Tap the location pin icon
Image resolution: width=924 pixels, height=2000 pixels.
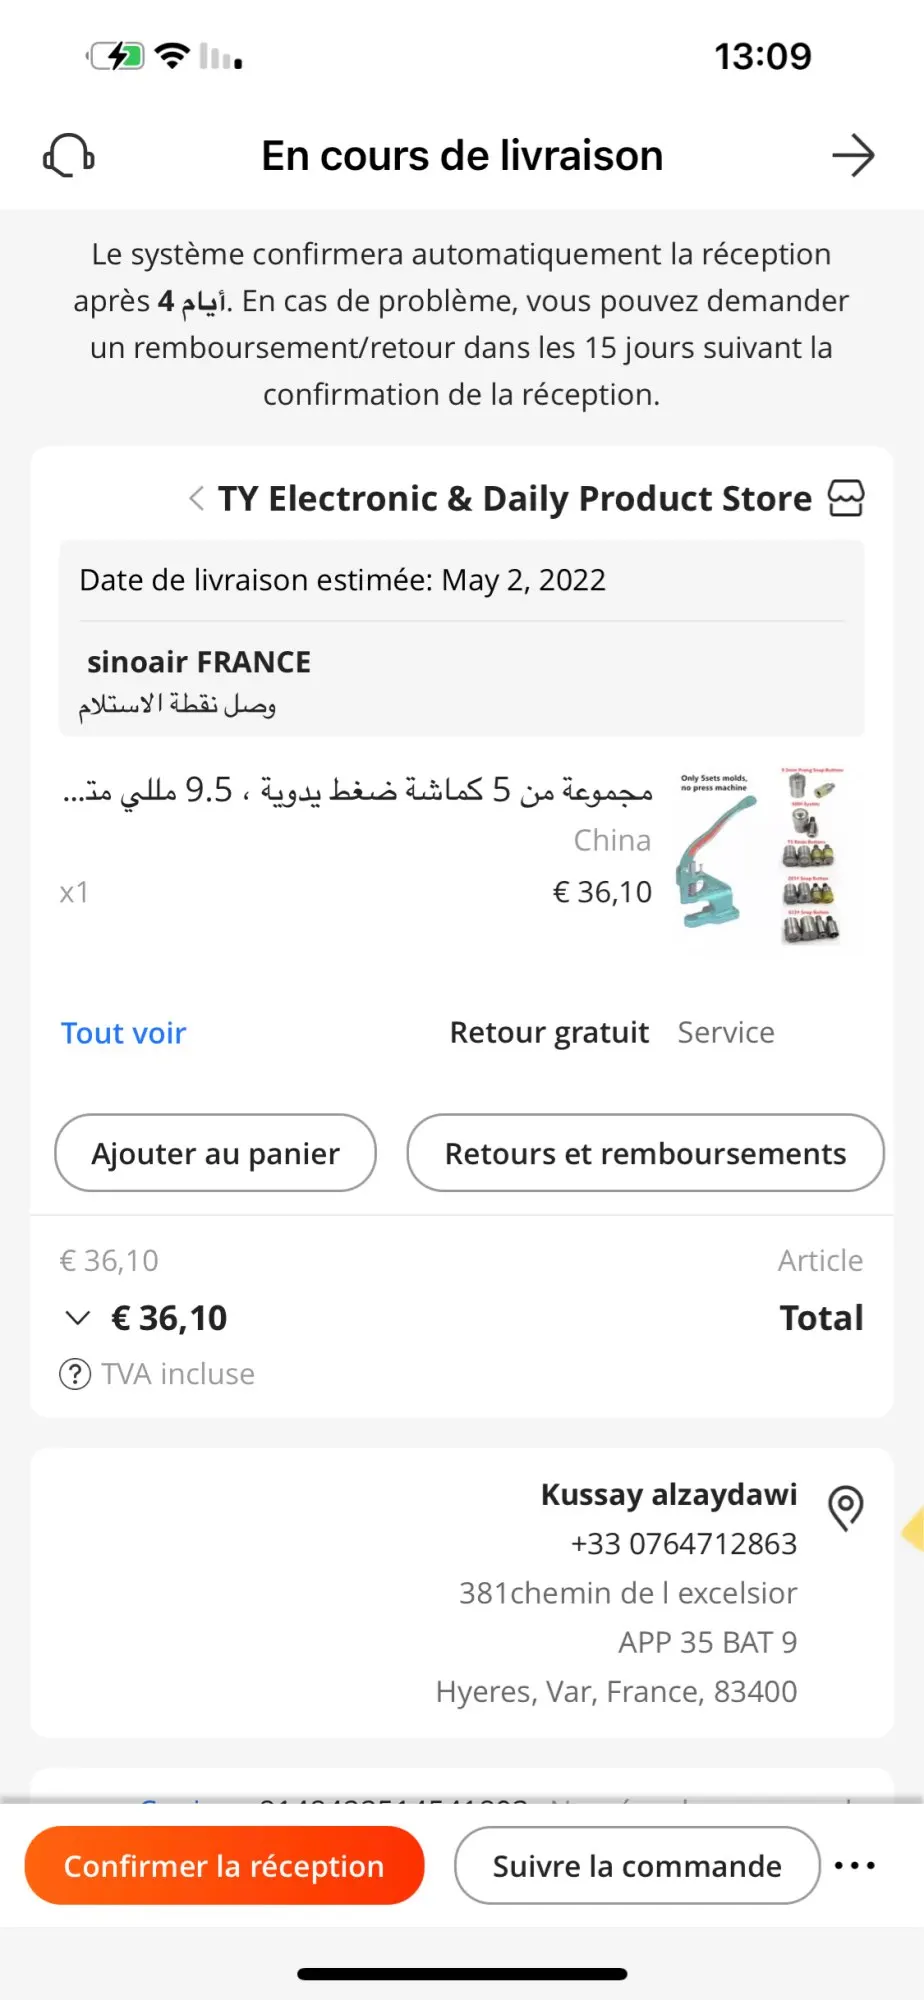(x=846, y=1507)
